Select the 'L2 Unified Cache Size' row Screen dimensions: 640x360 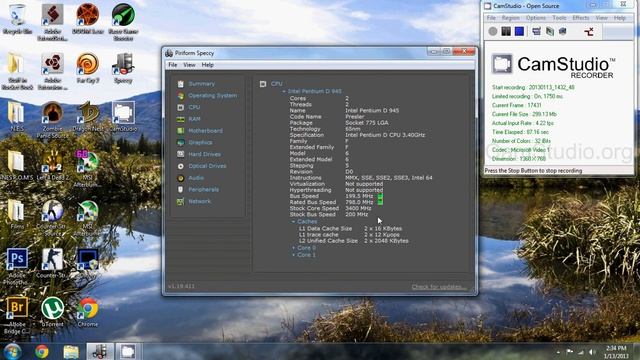point(353,241)
